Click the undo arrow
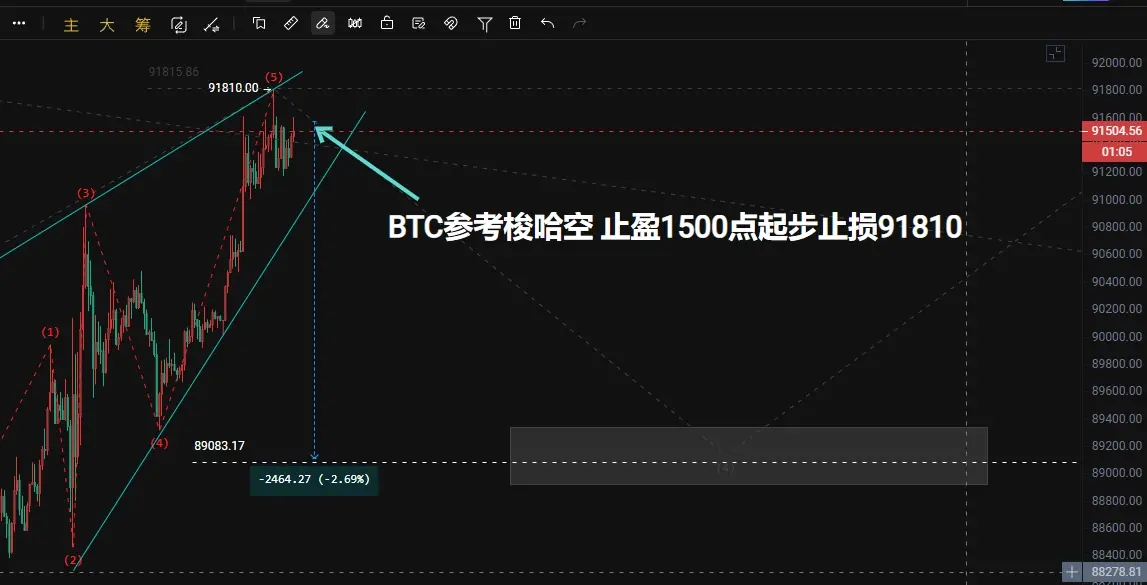1147x585 pixels. click(547, 23)
